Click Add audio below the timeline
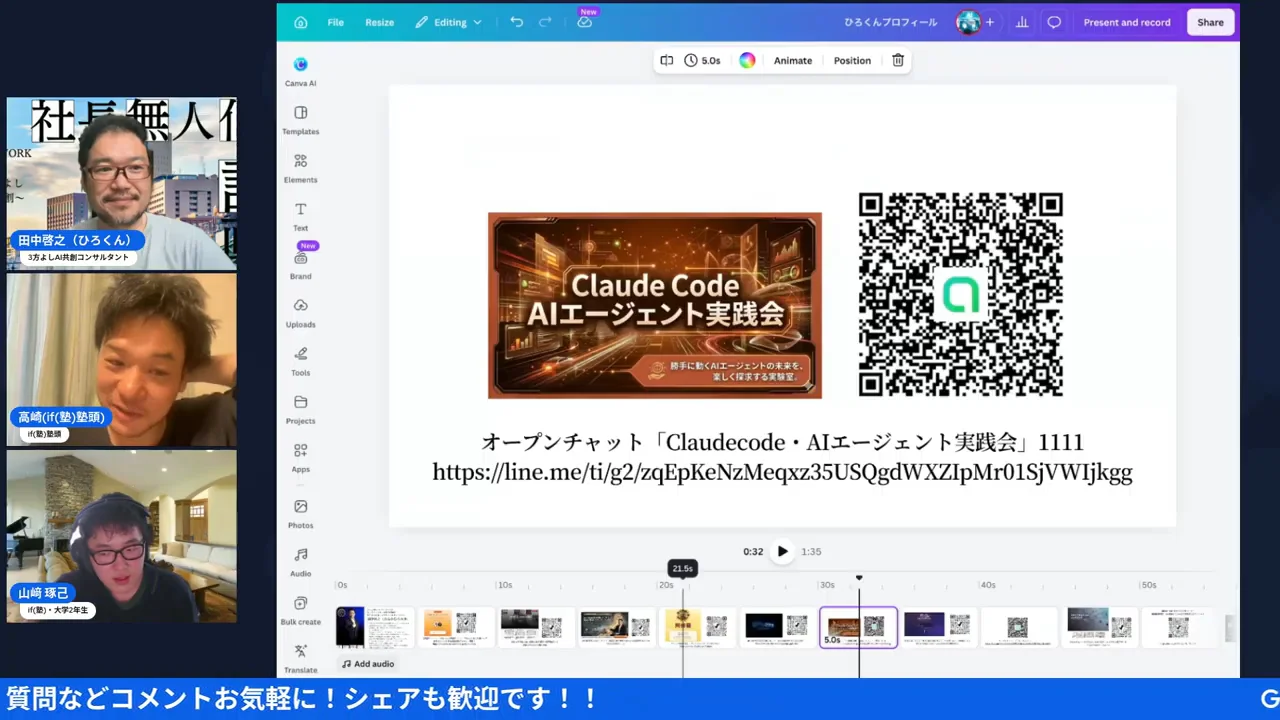Viewport: 1280px width, 720px height. point(367,664)
